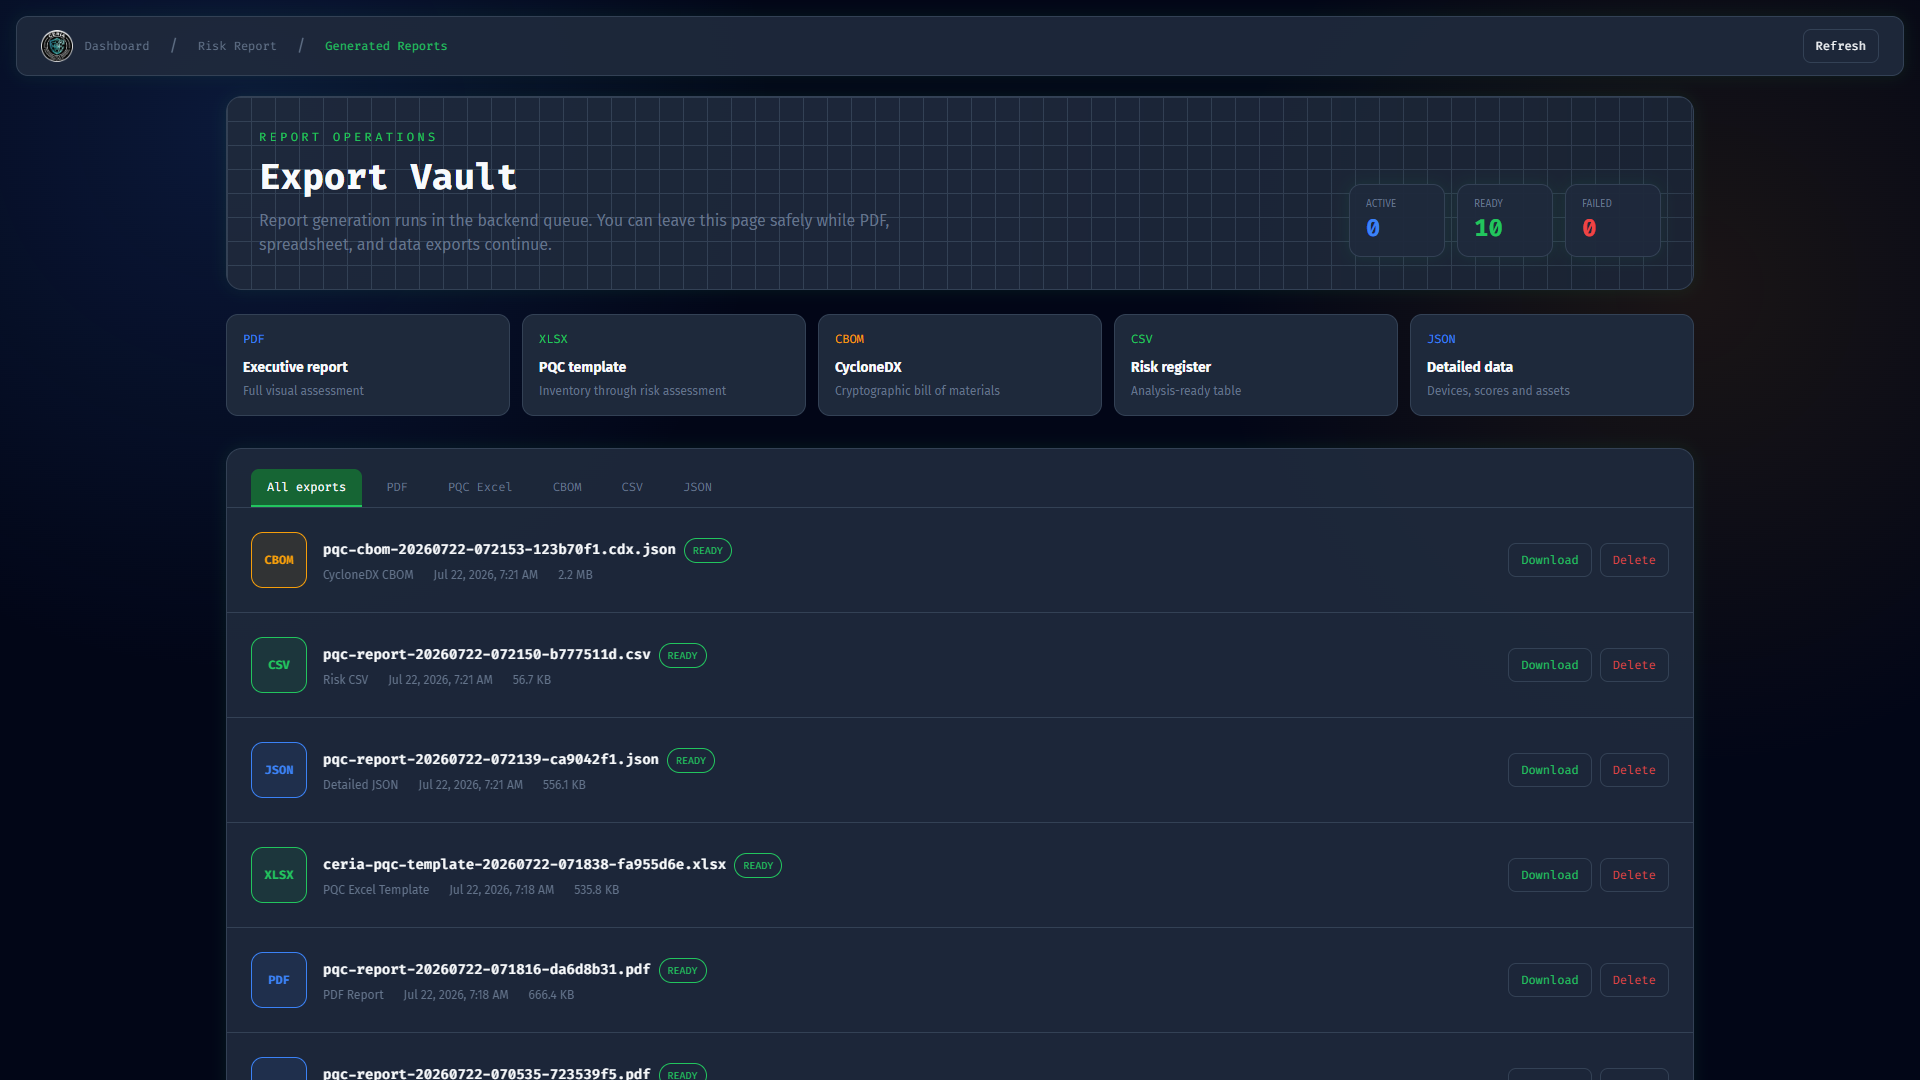
Task: Click the 56.7 KB file size text
Action: coord(532,680)
